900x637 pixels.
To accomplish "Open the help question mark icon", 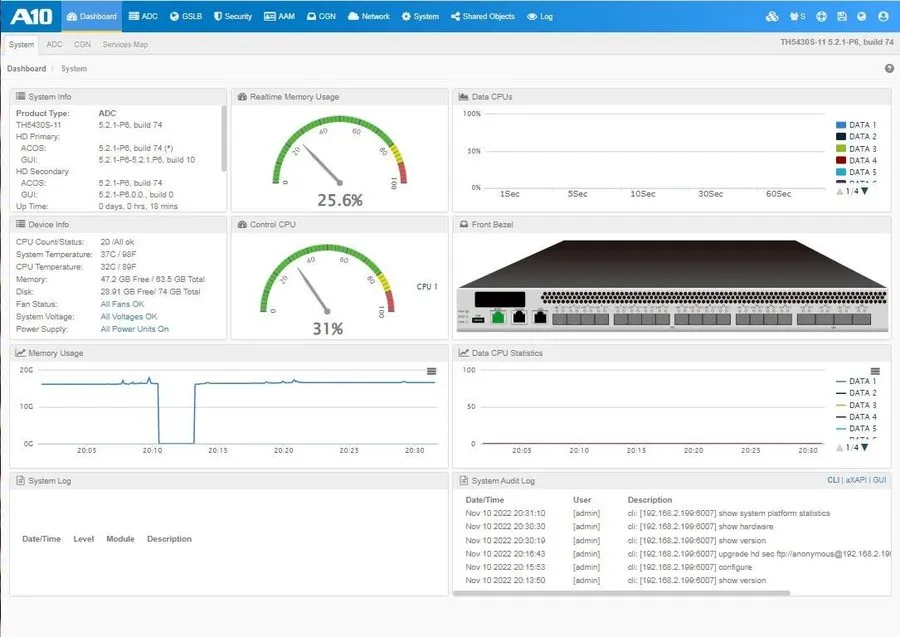I will pos(889,68).
